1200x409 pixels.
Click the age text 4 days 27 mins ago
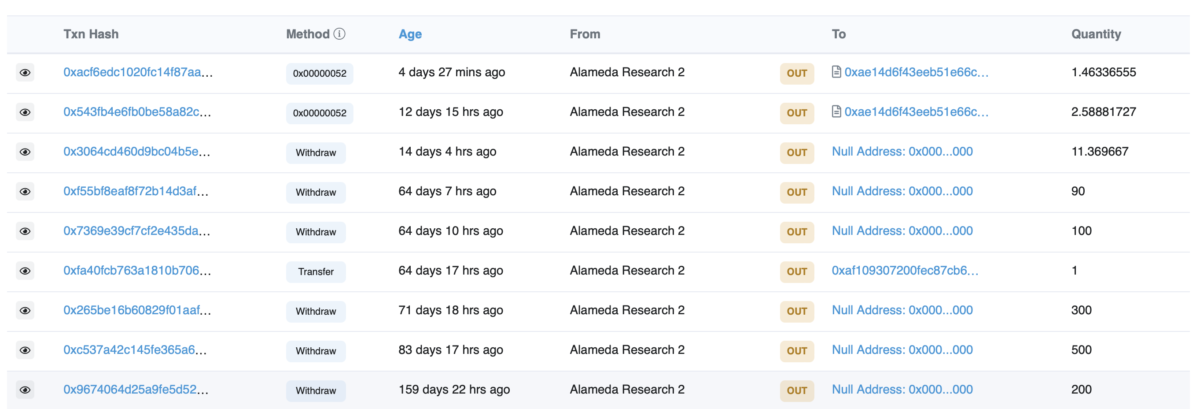(x=451, y=72)
